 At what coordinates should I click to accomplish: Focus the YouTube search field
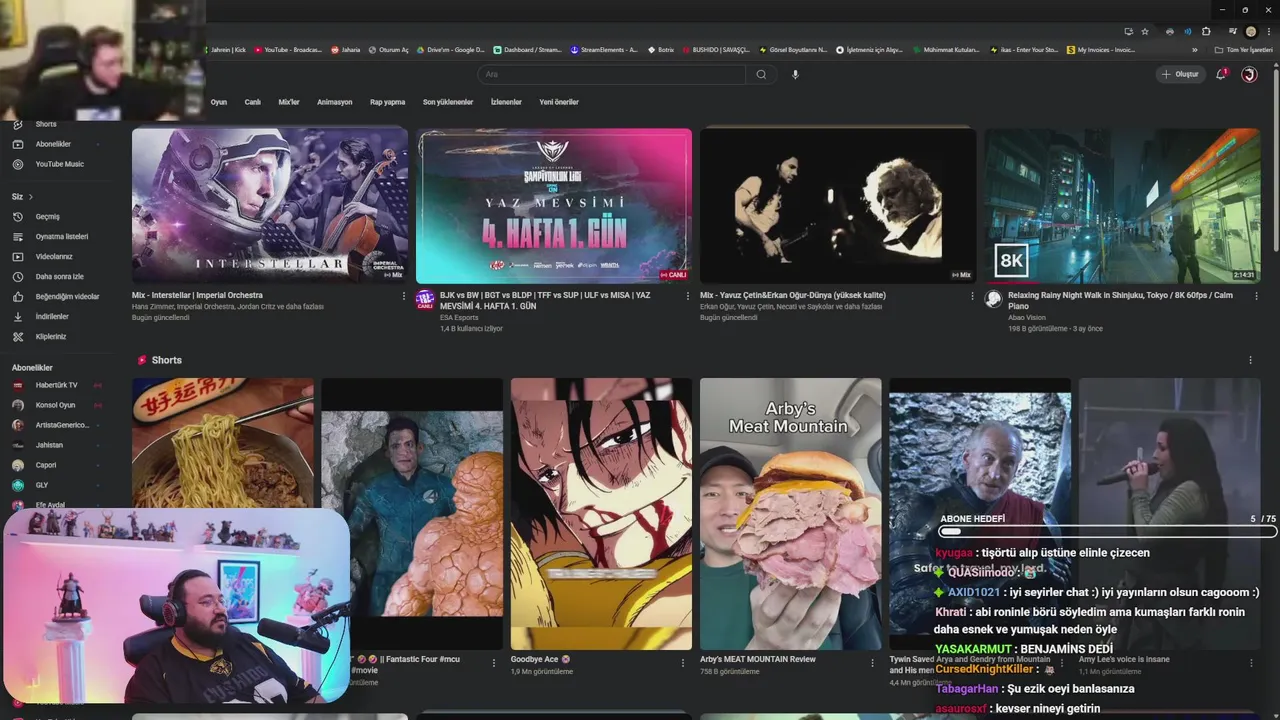coord(612,74)
